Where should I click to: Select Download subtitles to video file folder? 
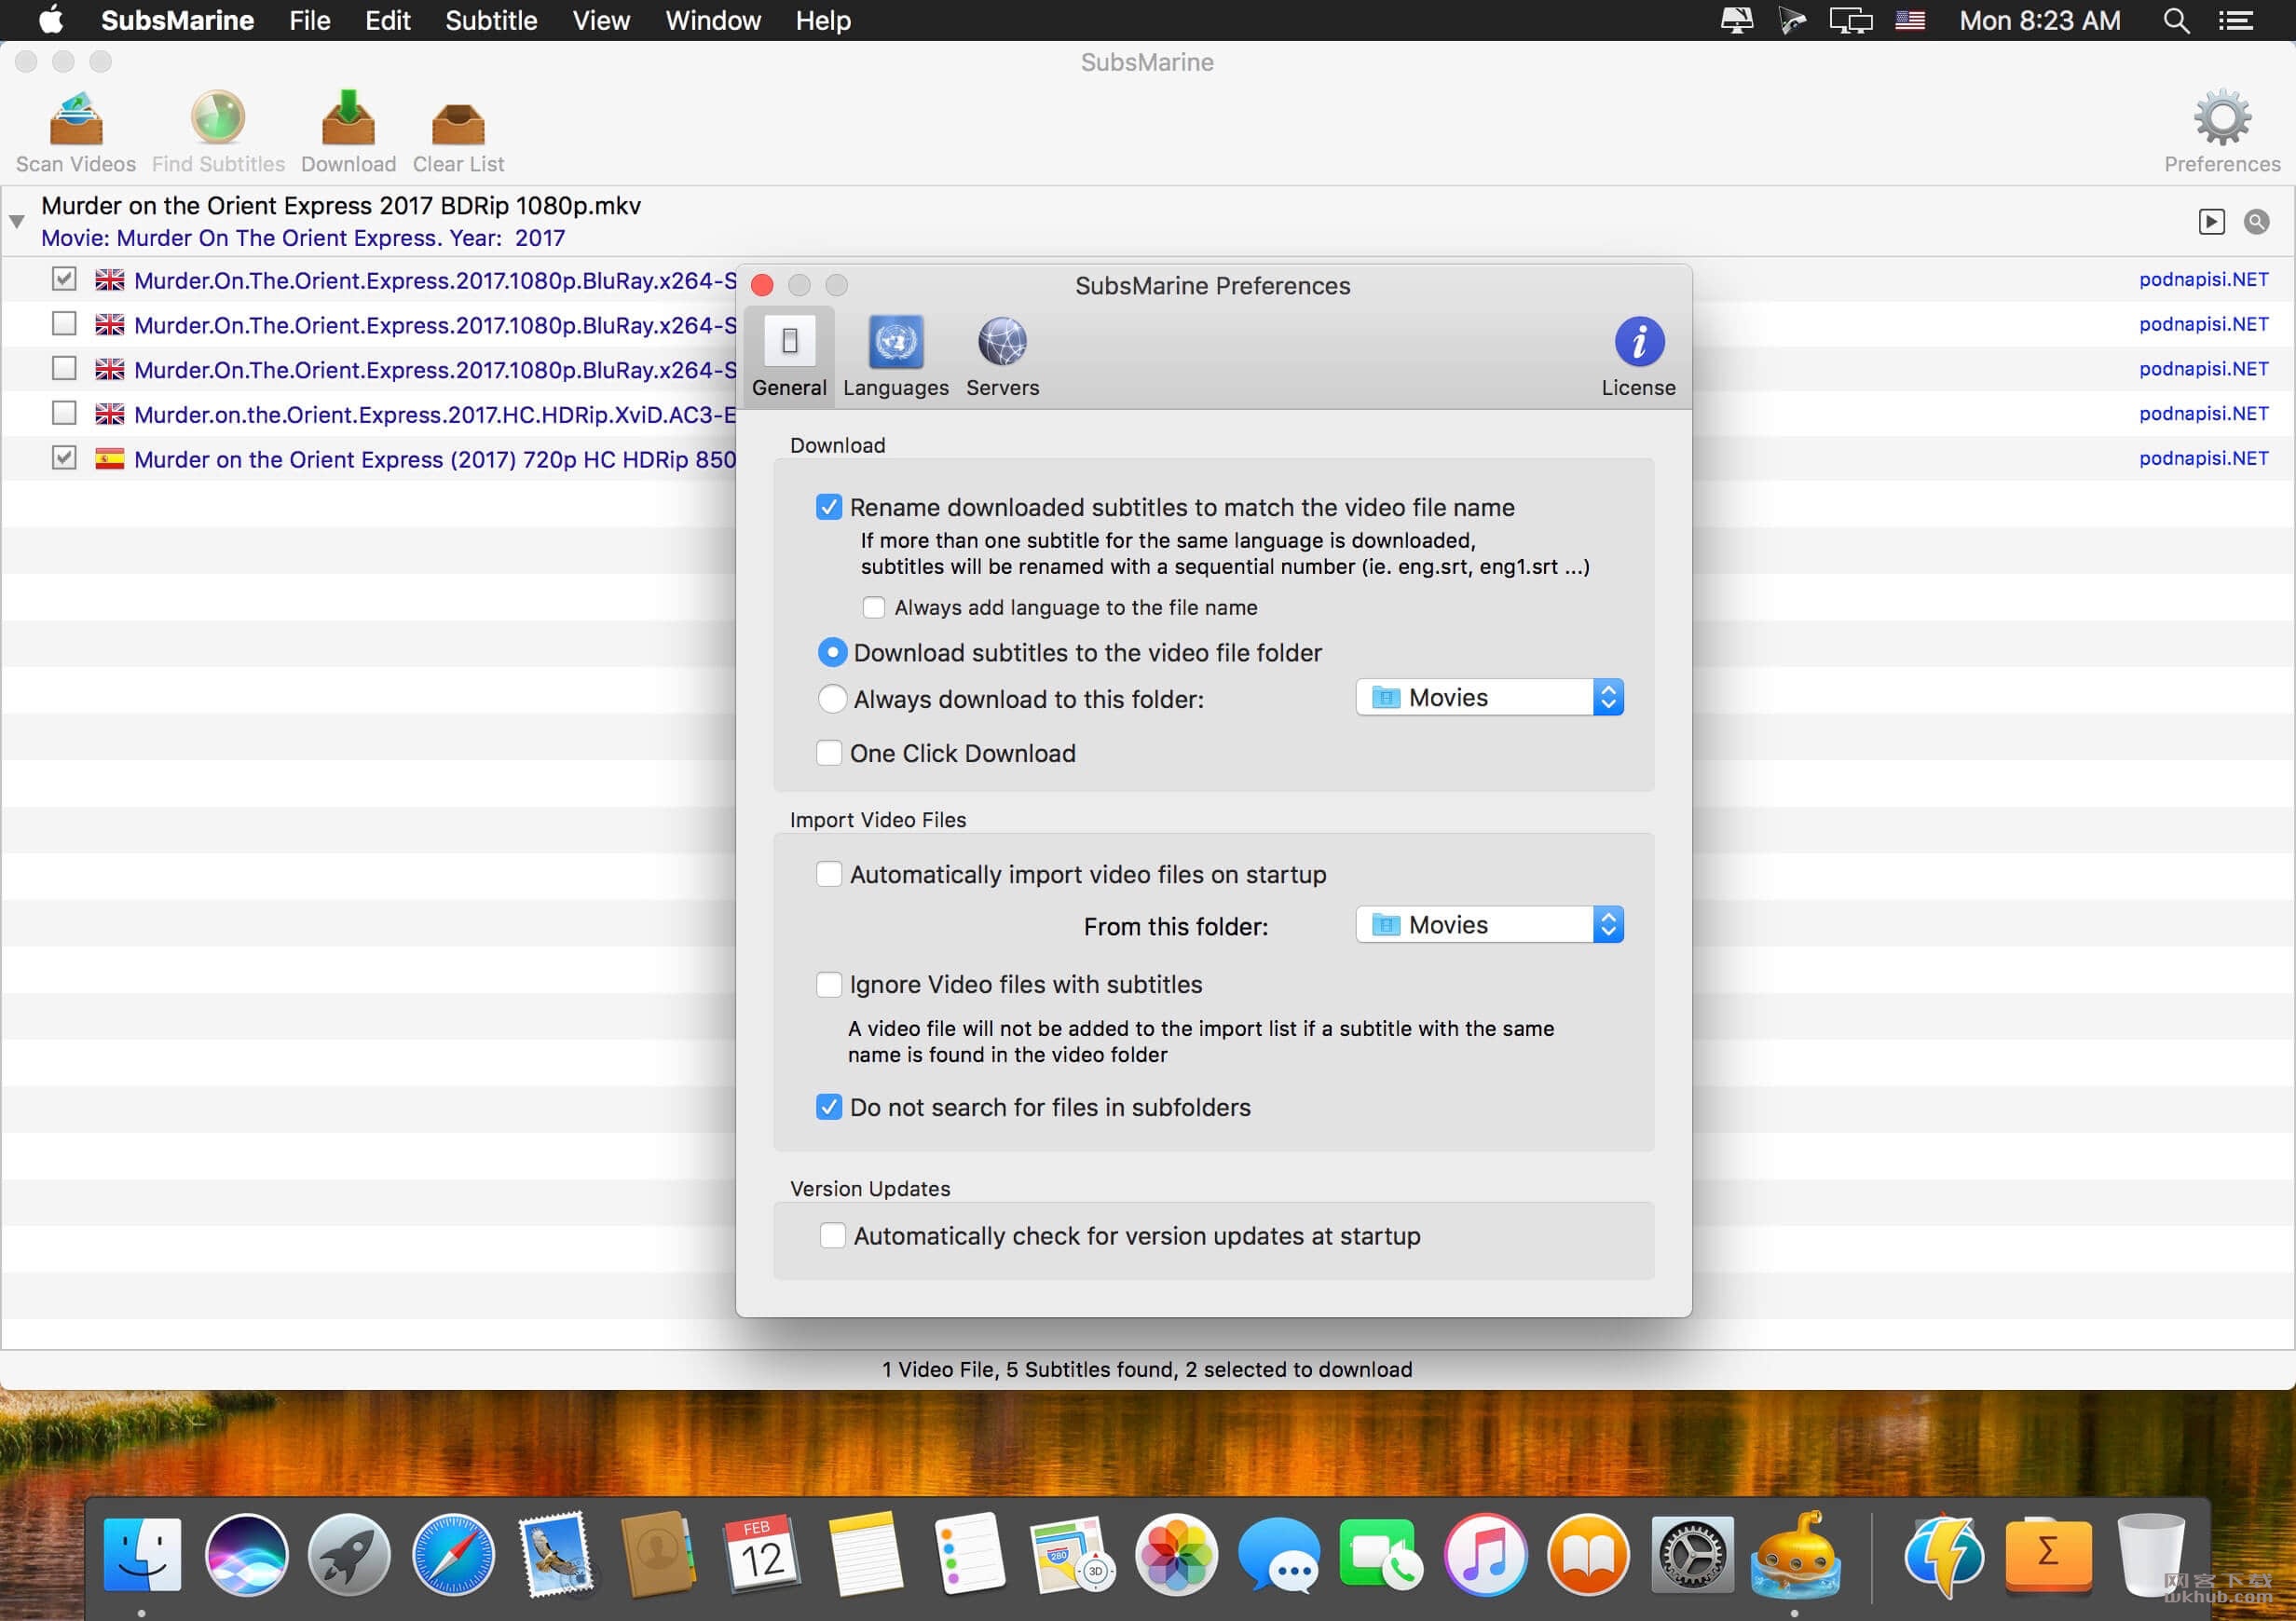point(832,653)
